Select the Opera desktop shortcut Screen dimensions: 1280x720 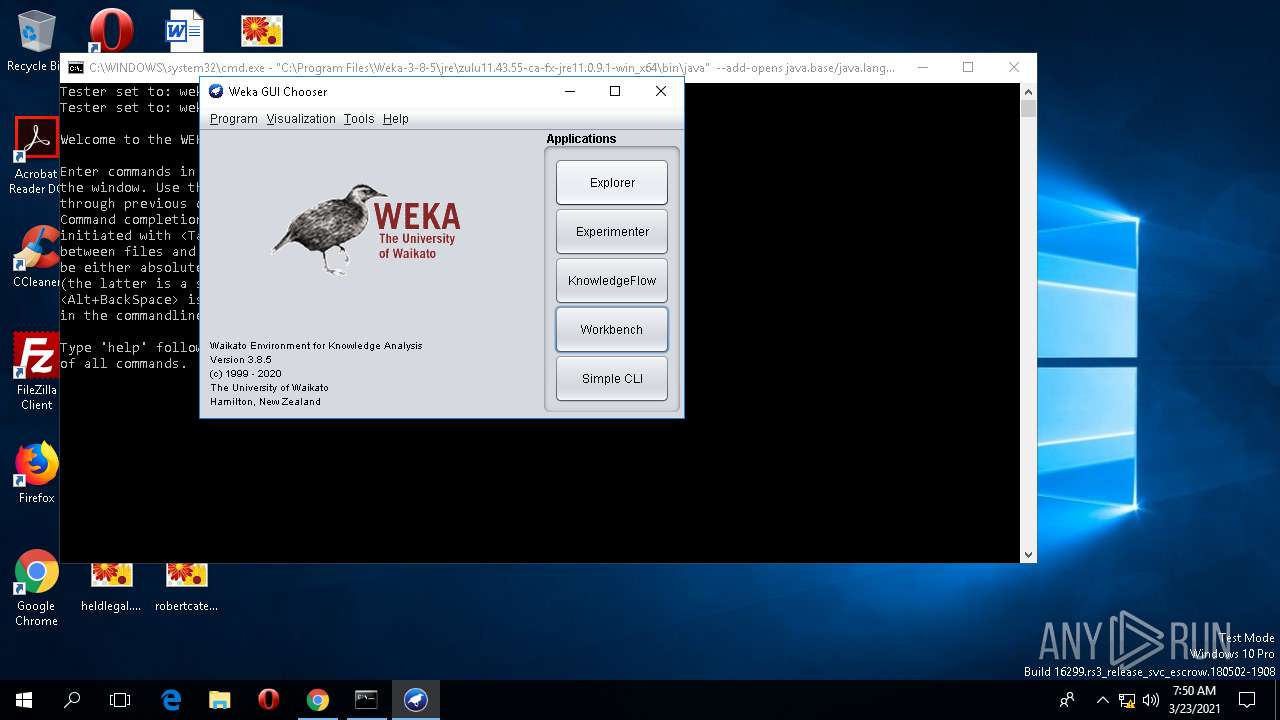(111, 30)
